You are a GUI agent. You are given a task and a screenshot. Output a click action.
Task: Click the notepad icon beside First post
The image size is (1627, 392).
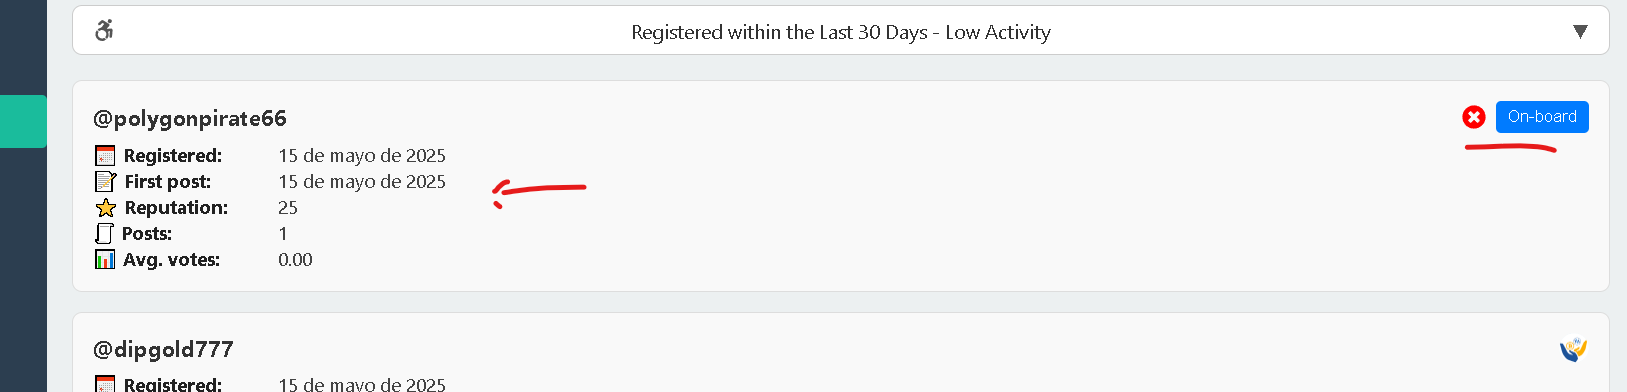[x=105, y=181]
